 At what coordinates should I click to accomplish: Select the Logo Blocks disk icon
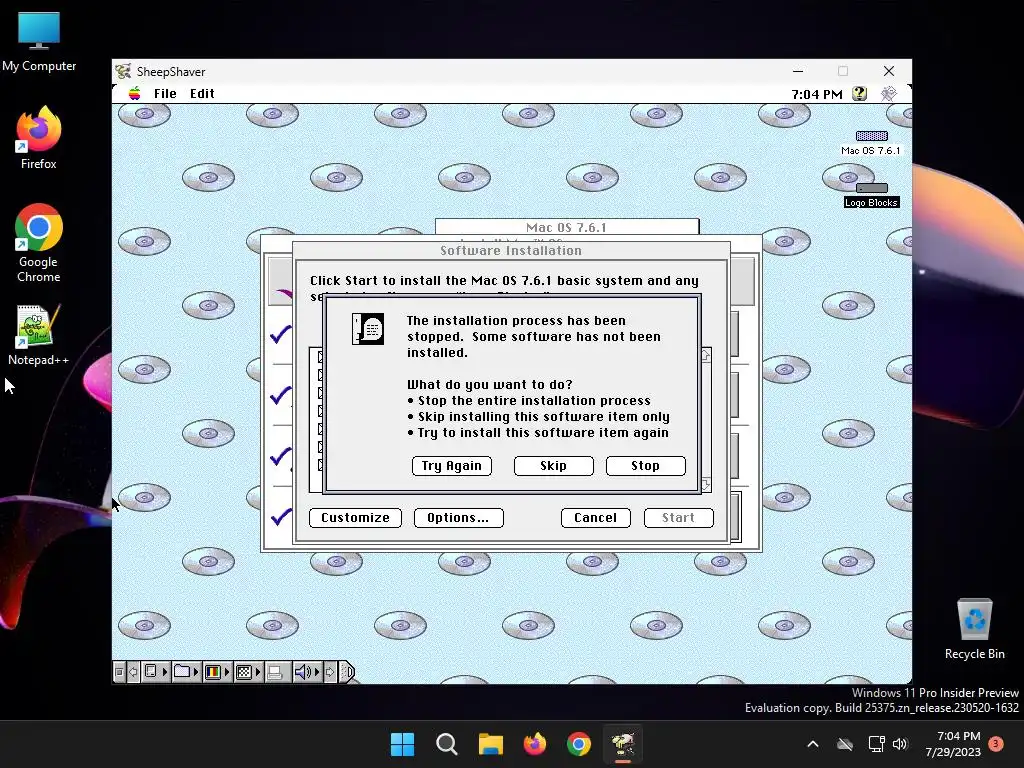[871, 195]
